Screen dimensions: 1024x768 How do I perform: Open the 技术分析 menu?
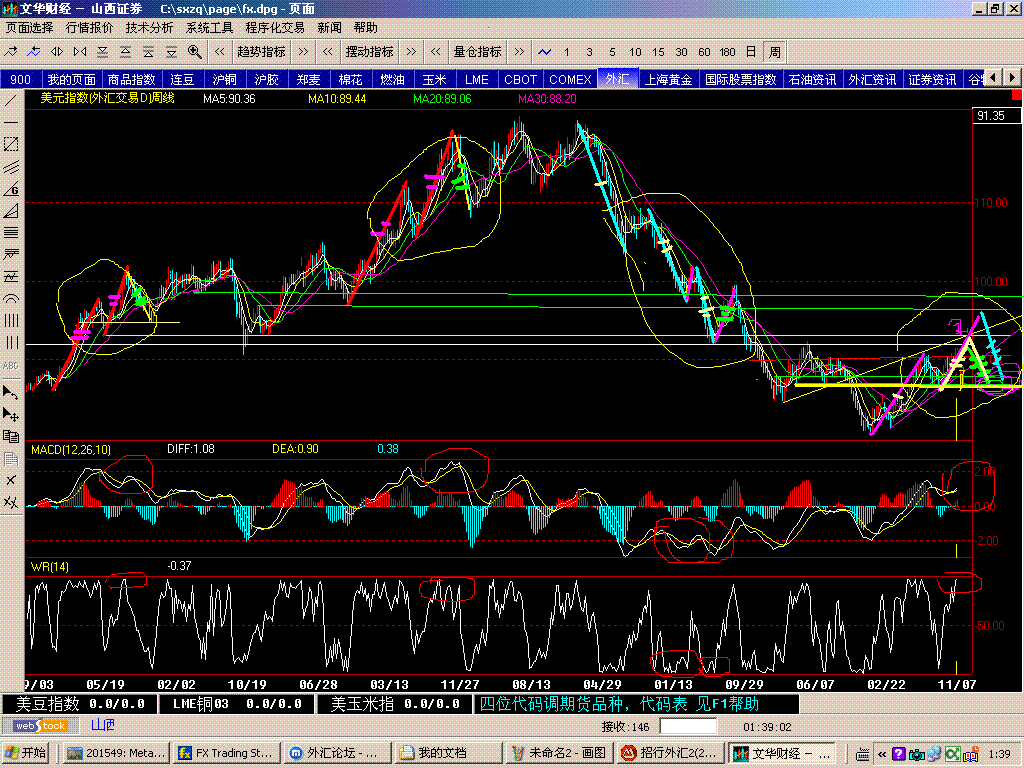pos(149,28)
